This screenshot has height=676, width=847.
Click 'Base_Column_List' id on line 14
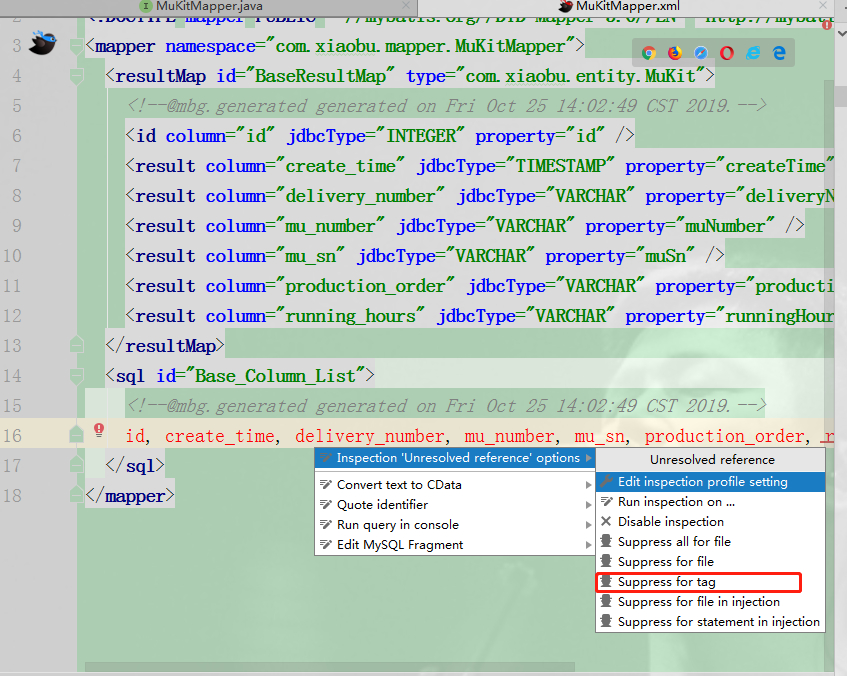[x=275, y=376]
